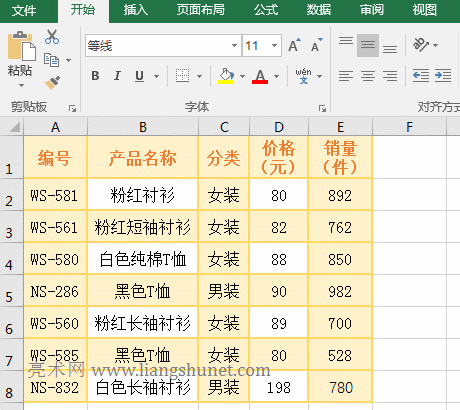Select the 男装 cell in row 8
The width and height of the screenshot is (460, 410).
[x=223, y=387]
